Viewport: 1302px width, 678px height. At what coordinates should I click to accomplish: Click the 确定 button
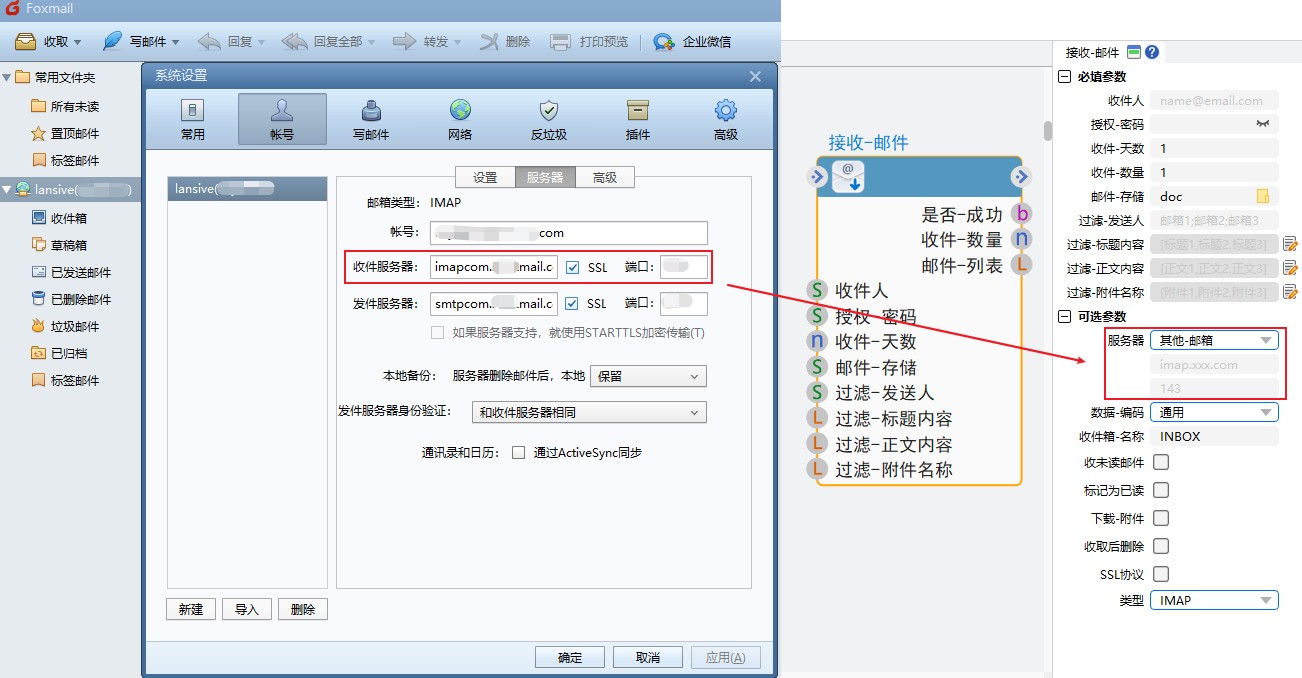click(x=569, y=657)
